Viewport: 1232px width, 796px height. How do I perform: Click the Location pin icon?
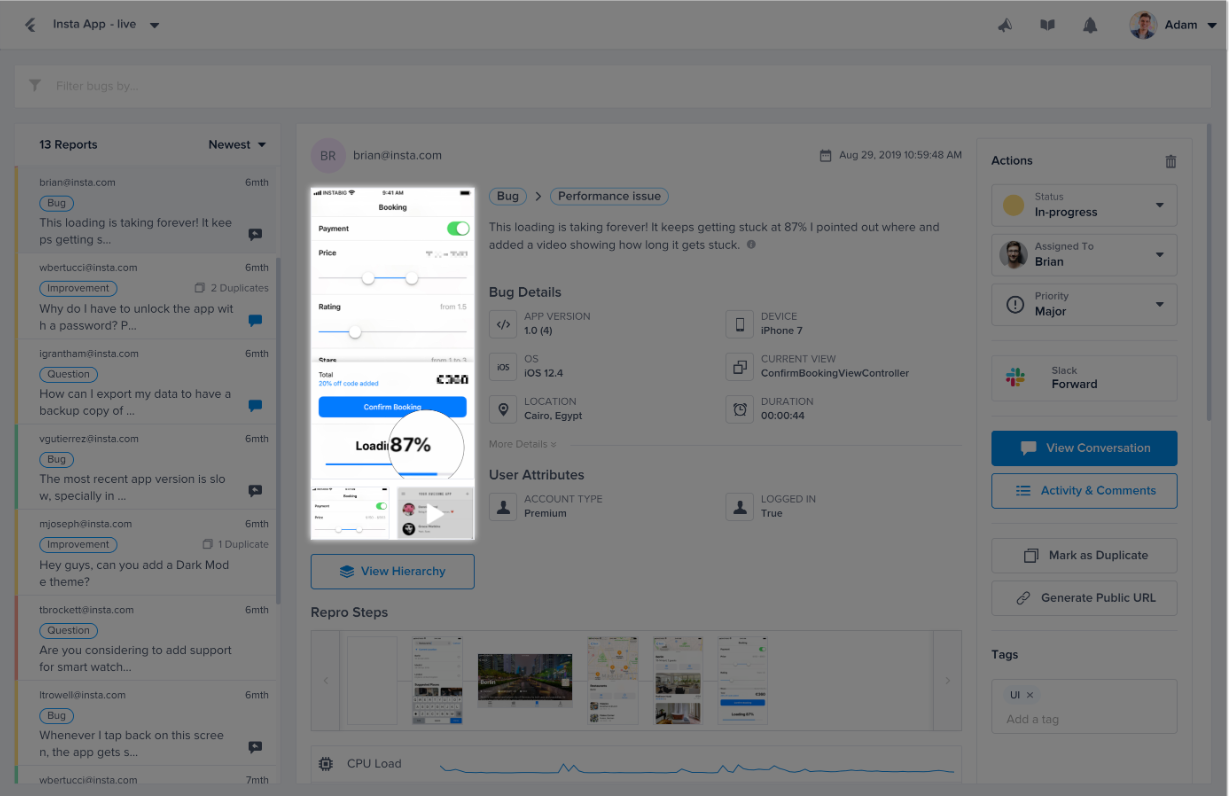pyautogui.click(x=503, y=409)
